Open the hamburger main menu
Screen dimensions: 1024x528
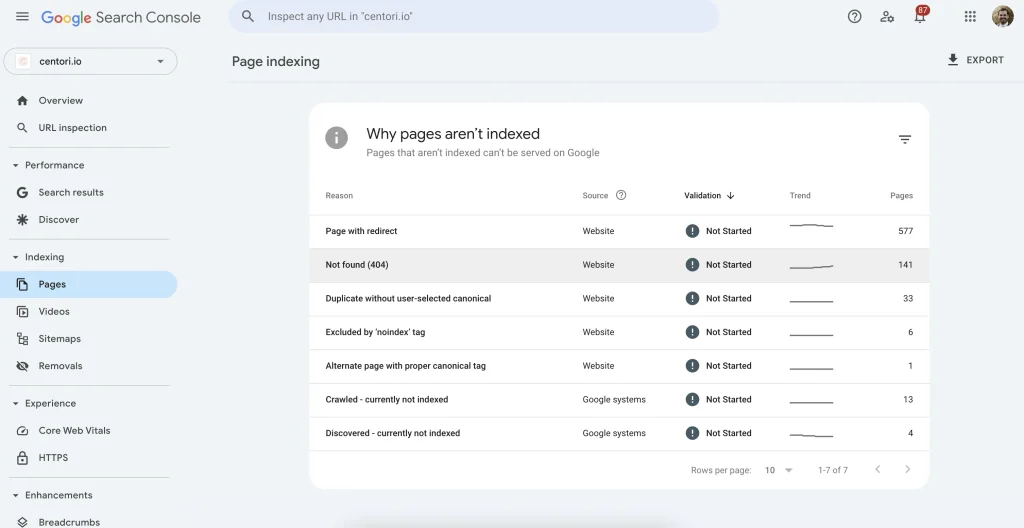coord(22,17)
